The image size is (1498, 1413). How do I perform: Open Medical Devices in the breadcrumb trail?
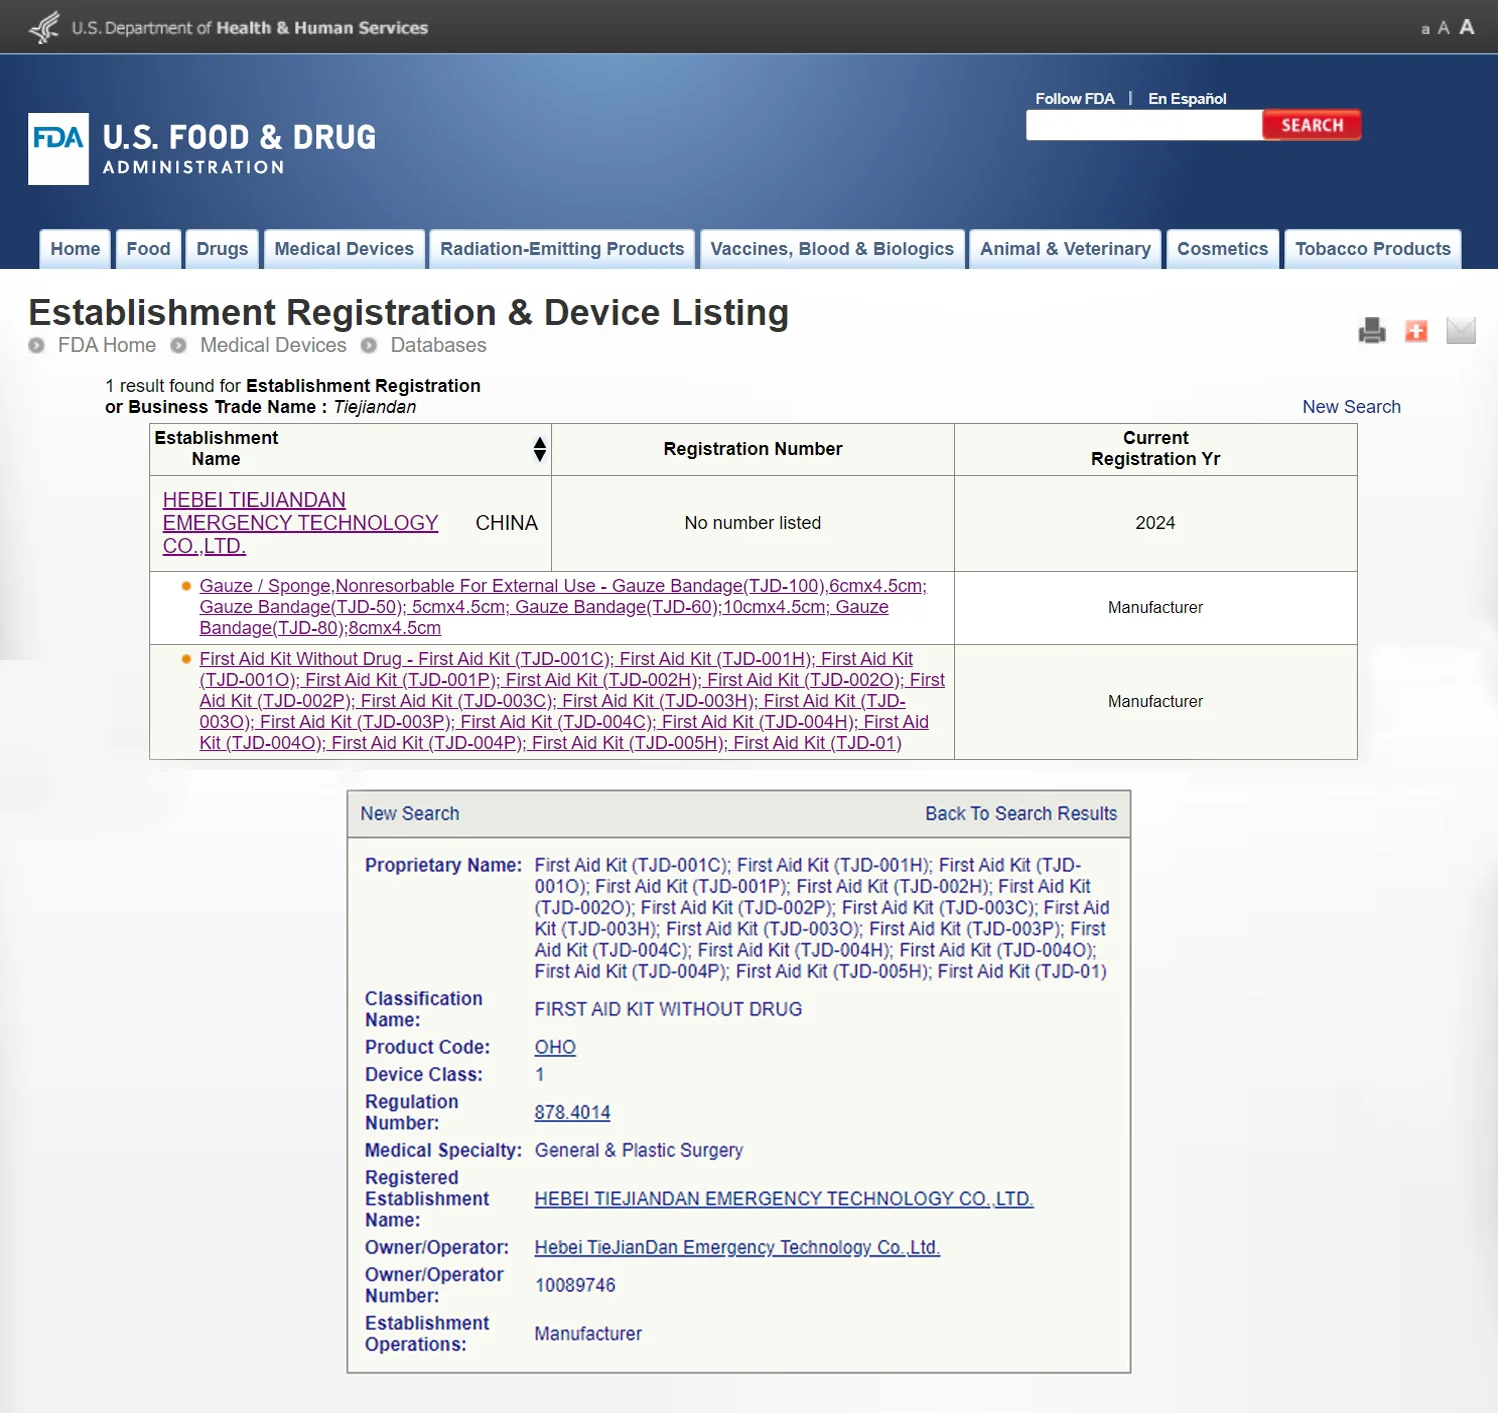tap(273, 345)
